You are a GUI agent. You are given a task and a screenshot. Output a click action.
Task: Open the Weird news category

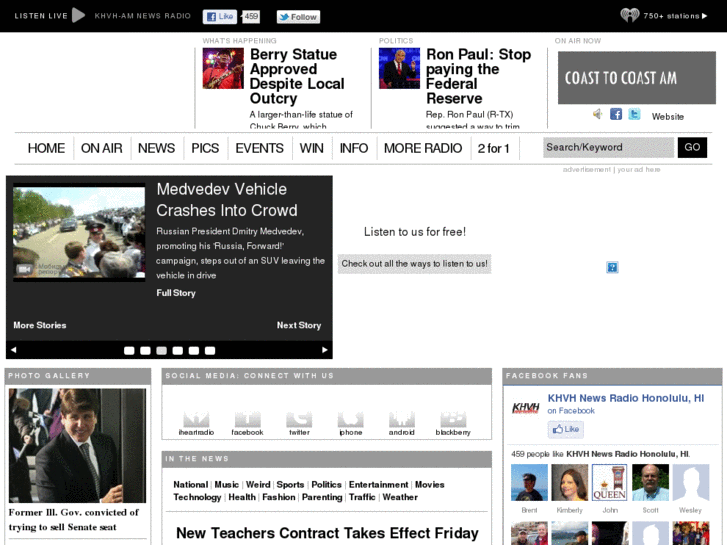coord(258,485)
